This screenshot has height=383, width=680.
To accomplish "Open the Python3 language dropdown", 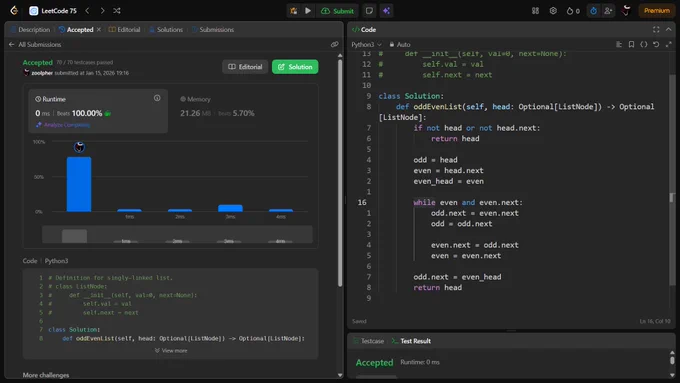I will tap(366, 44).
